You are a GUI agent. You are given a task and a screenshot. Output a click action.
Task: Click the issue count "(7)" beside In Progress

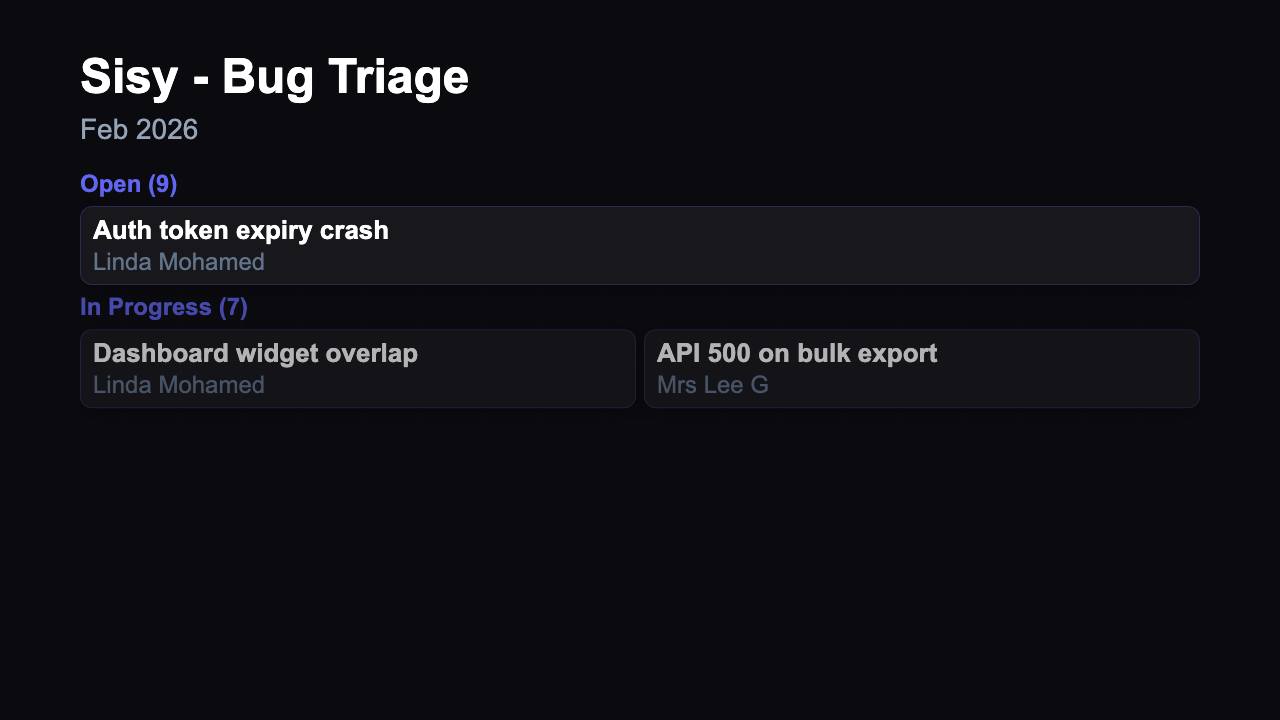click(x=235, y=307)
